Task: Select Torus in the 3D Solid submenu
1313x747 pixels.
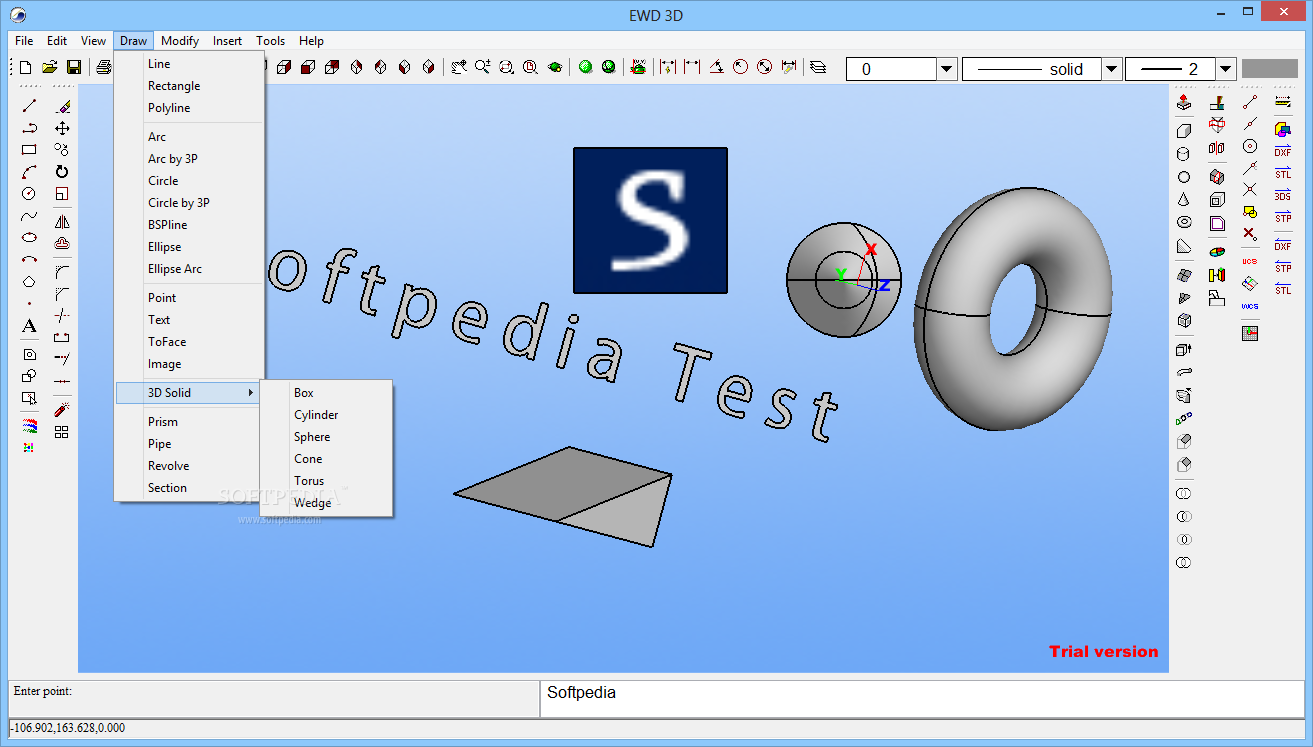Action: (309, 481)
